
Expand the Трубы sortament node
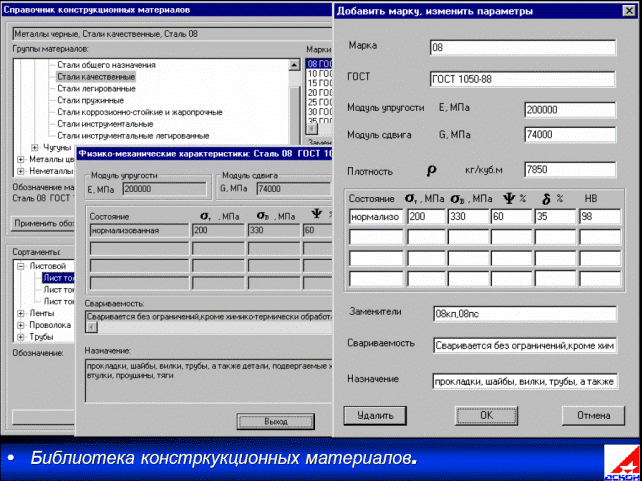(21, 337)
